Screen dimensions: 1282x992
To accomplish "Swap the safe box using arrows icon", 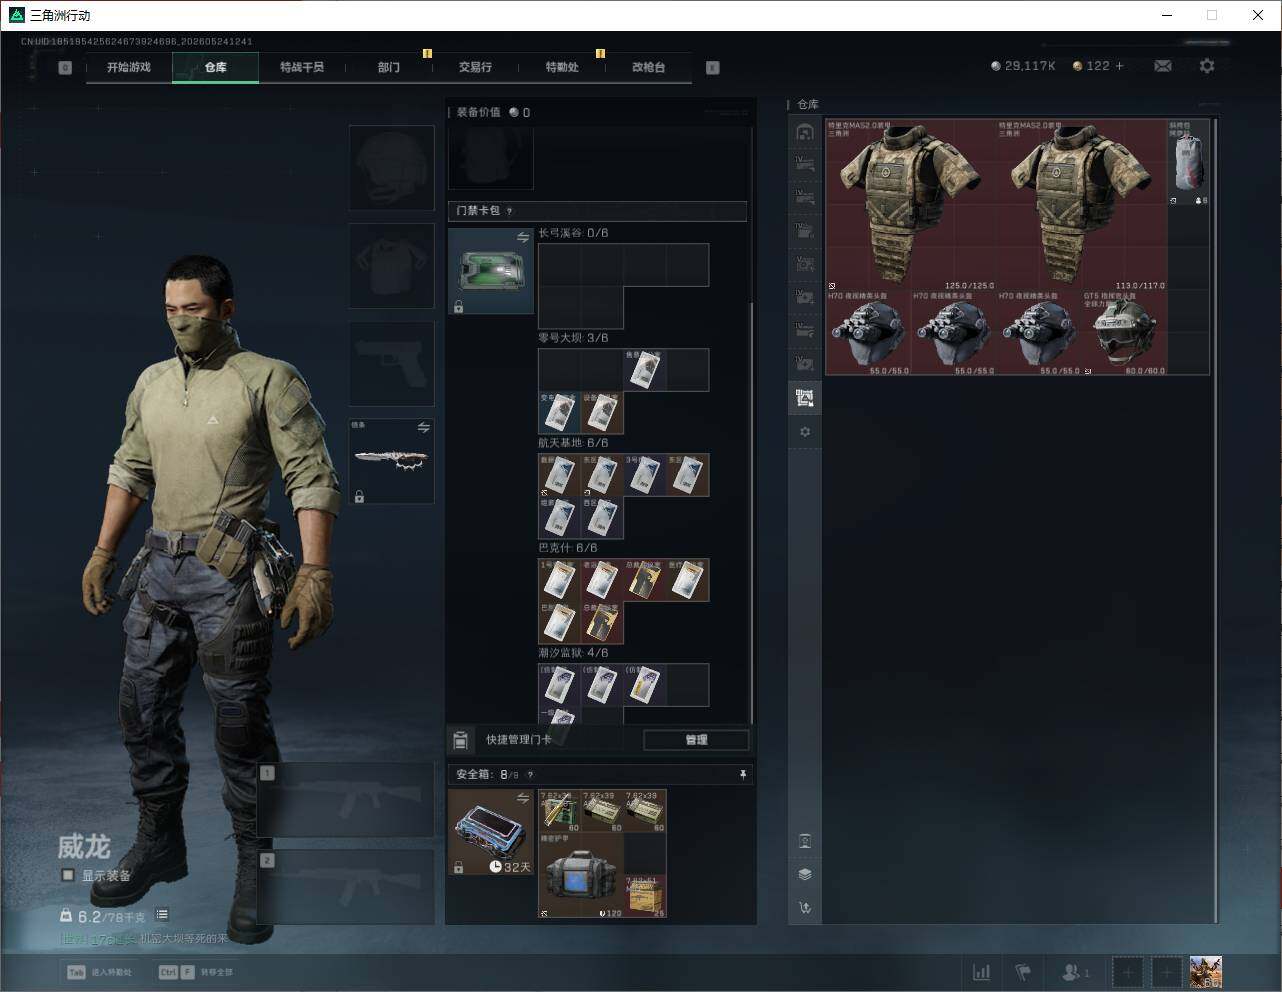I will click(x=522, y=797).
